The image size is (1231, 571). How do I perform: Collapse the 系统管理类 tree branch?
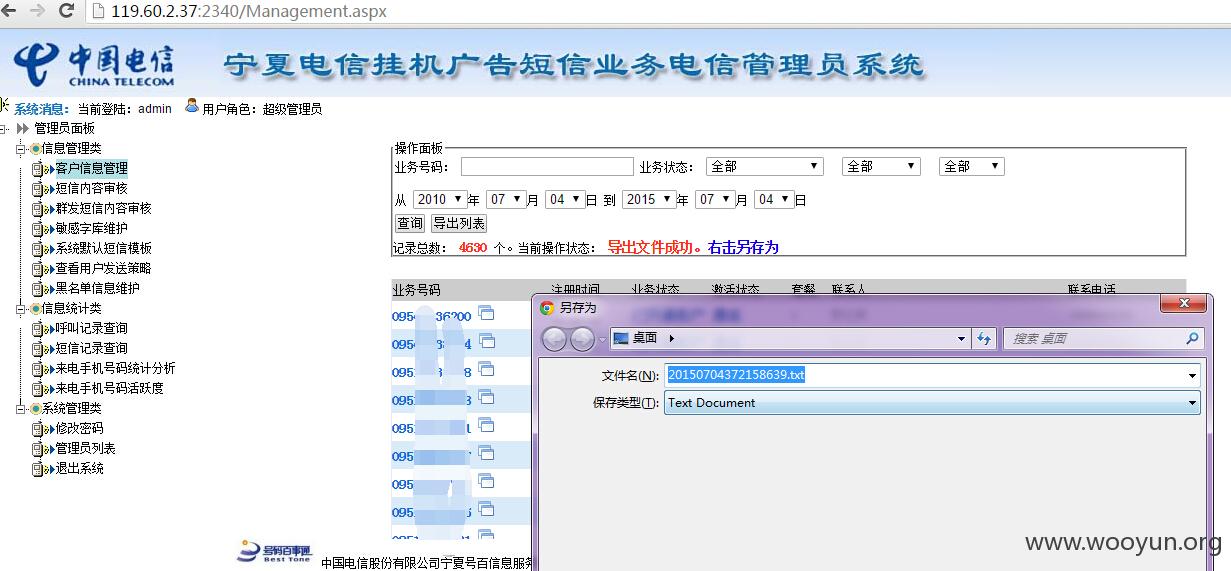[20, 408]
